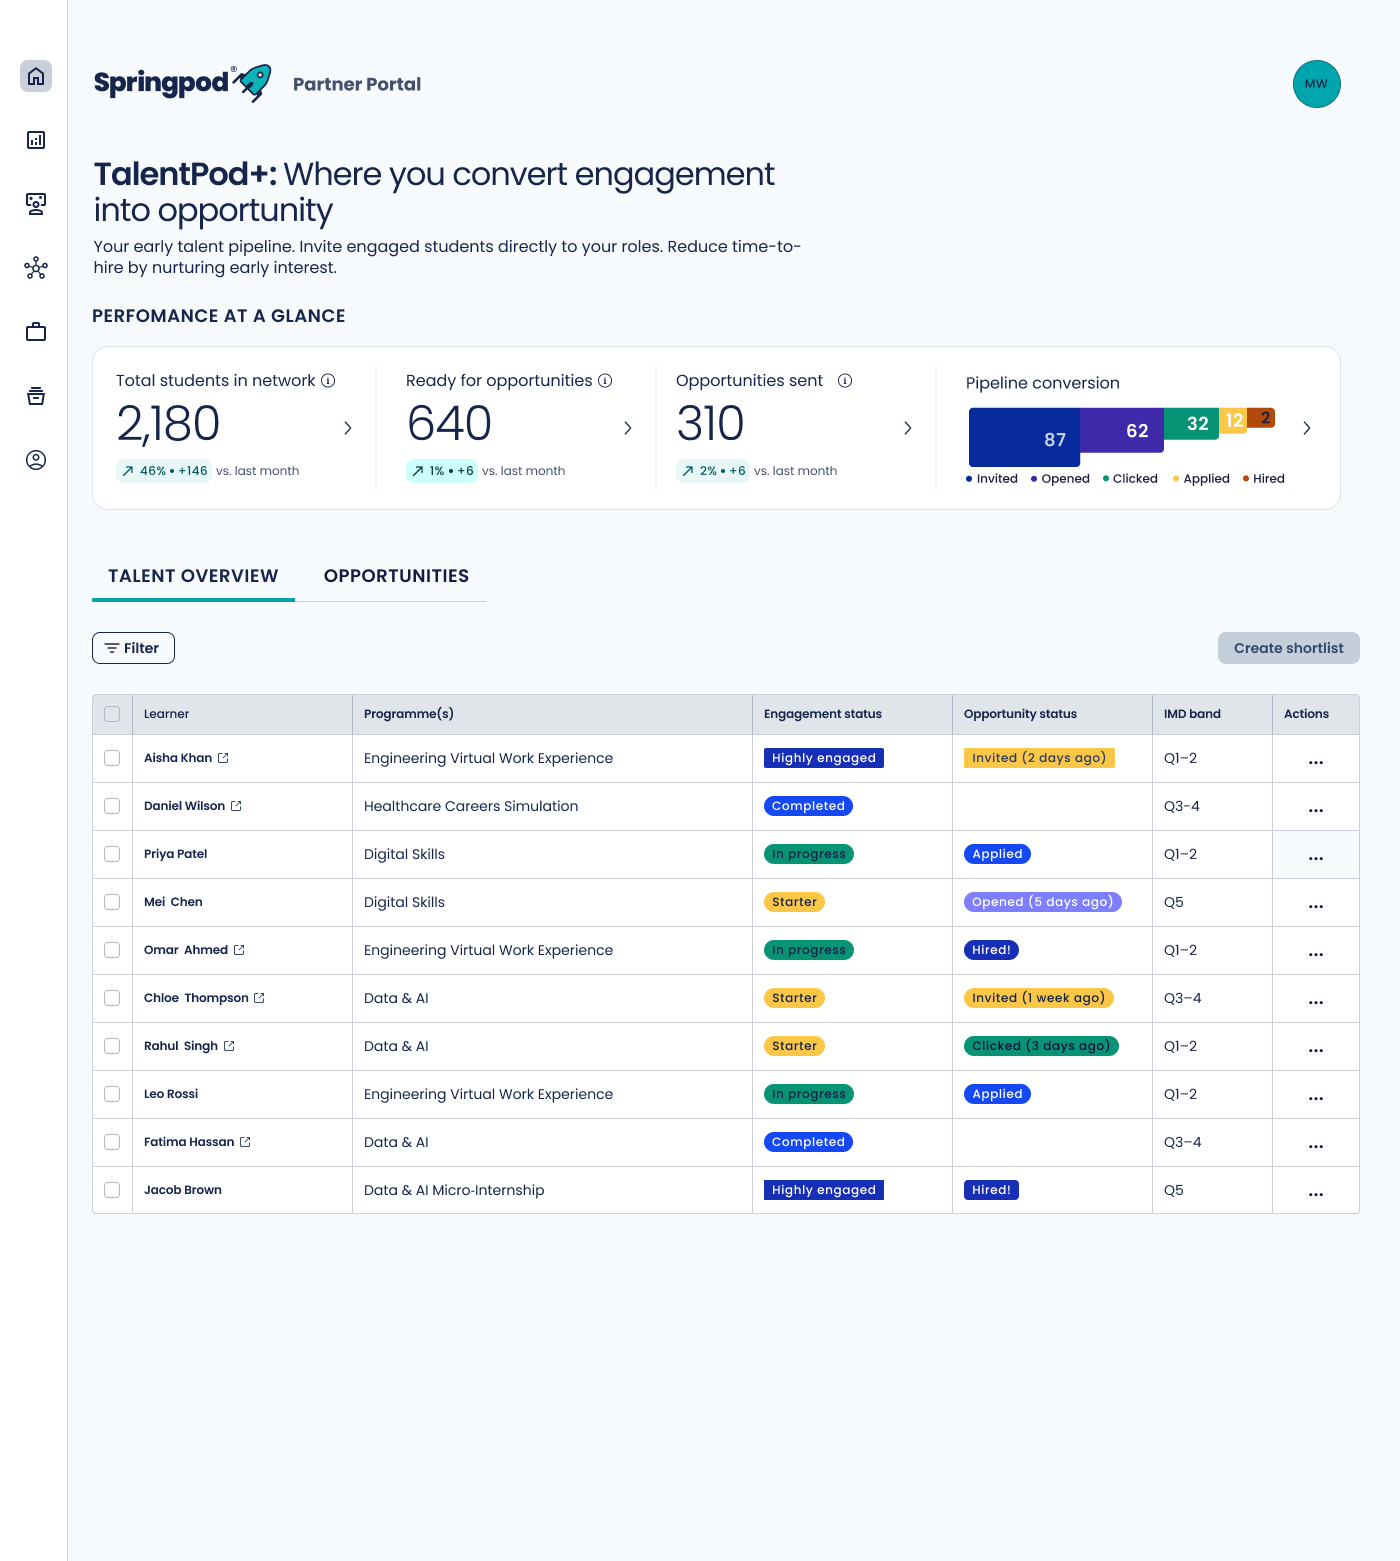Click Omar Ahmed's Hired! badge
Screen dimensions: 1400x1561
click(991, 950)
